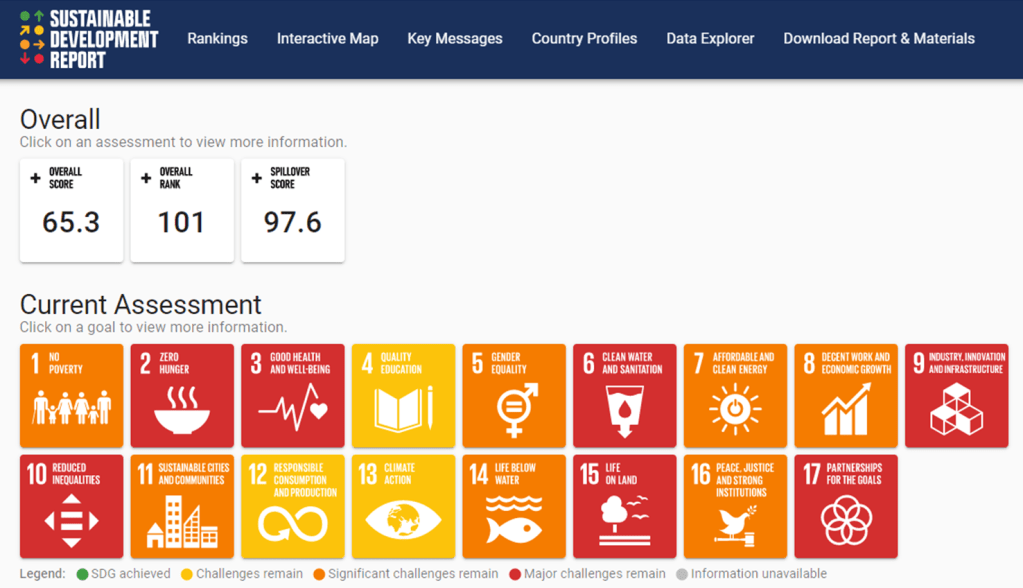
Task: Select the Zero Hunger goal tile
Action: pos(182,396)
